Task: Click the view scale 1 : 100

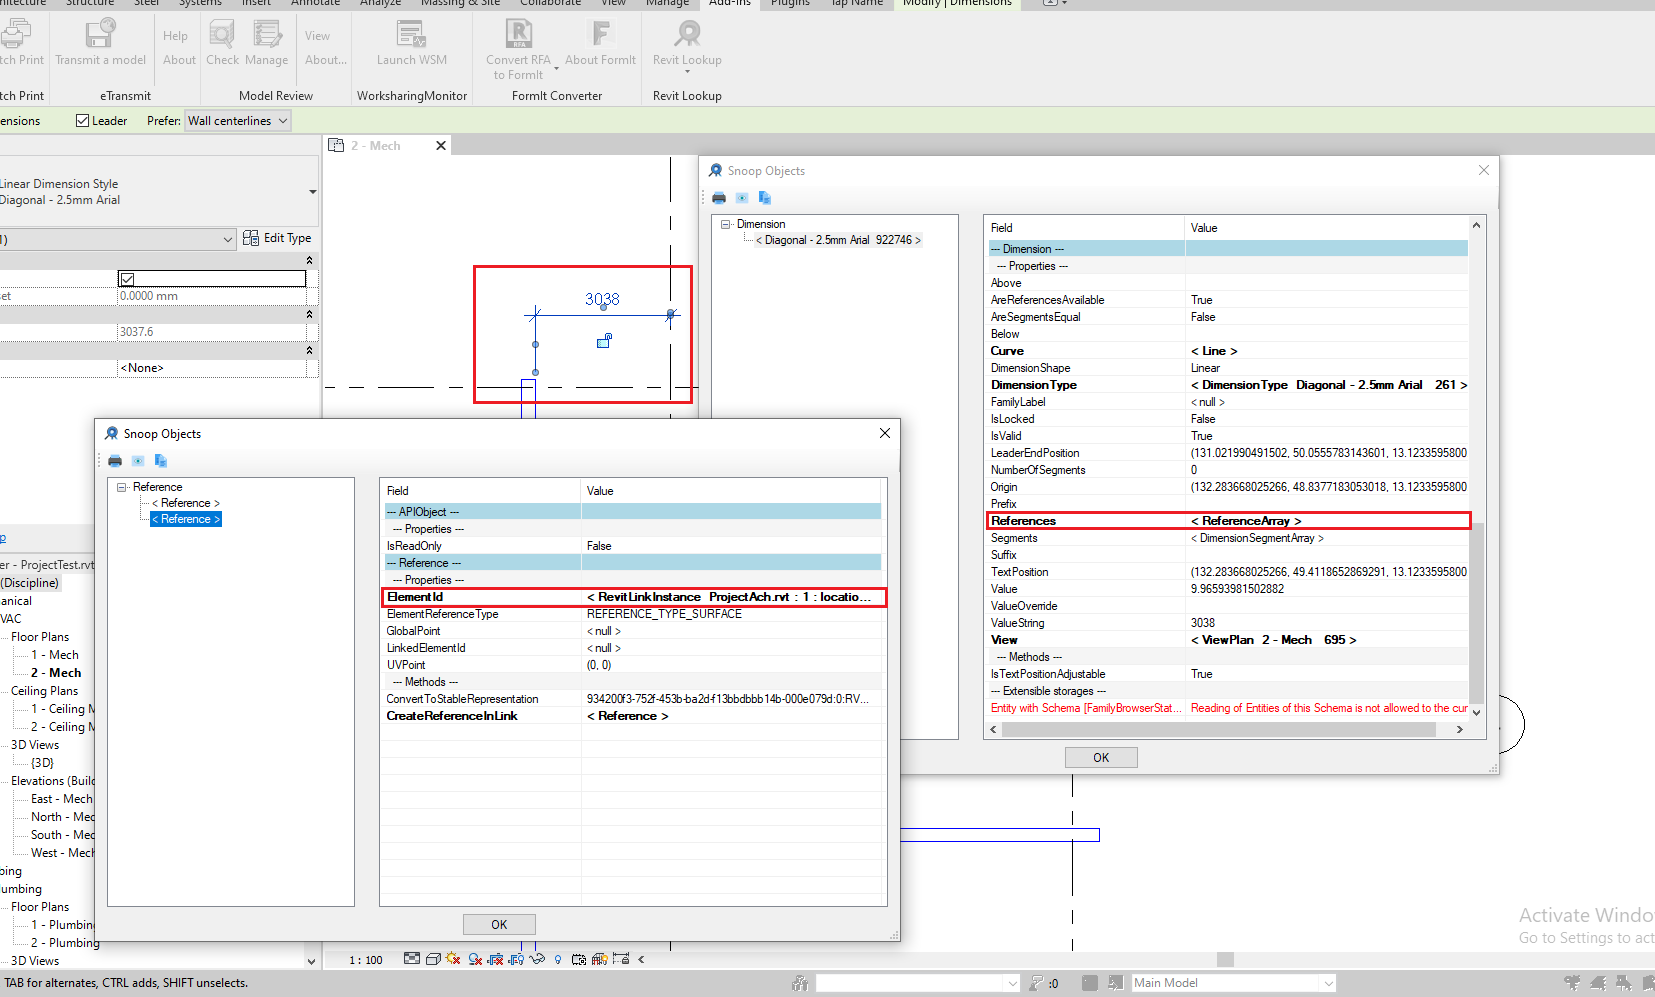Action: pos(366,960)
